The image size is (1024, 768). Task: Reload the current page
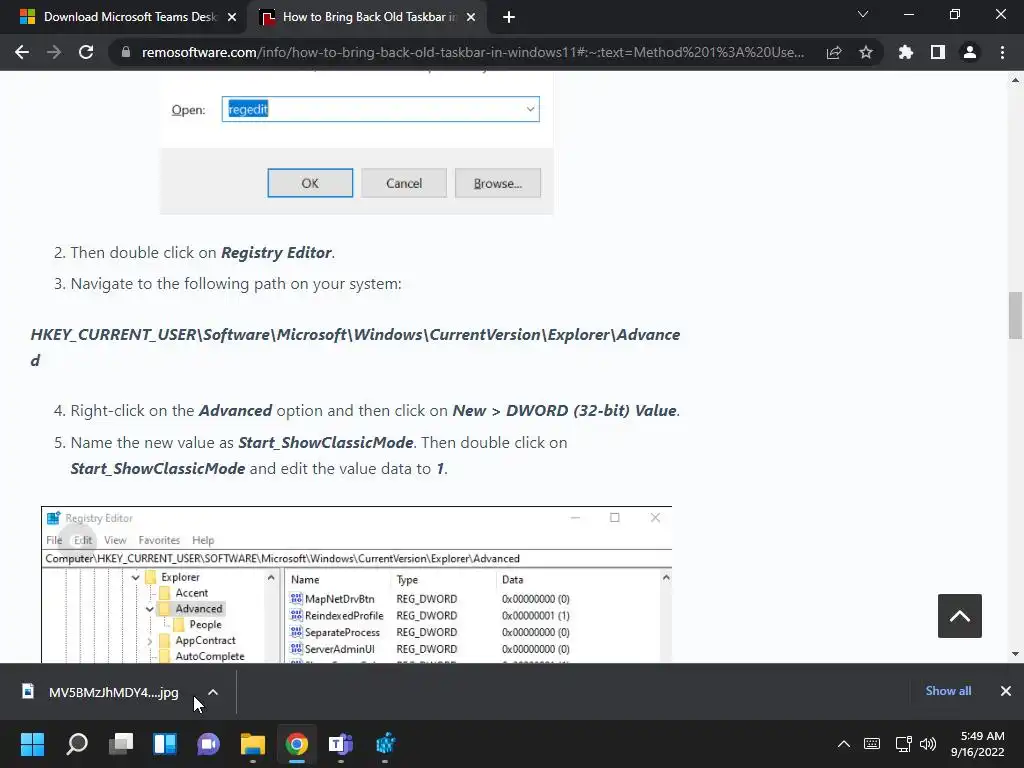tap(86, 52)
